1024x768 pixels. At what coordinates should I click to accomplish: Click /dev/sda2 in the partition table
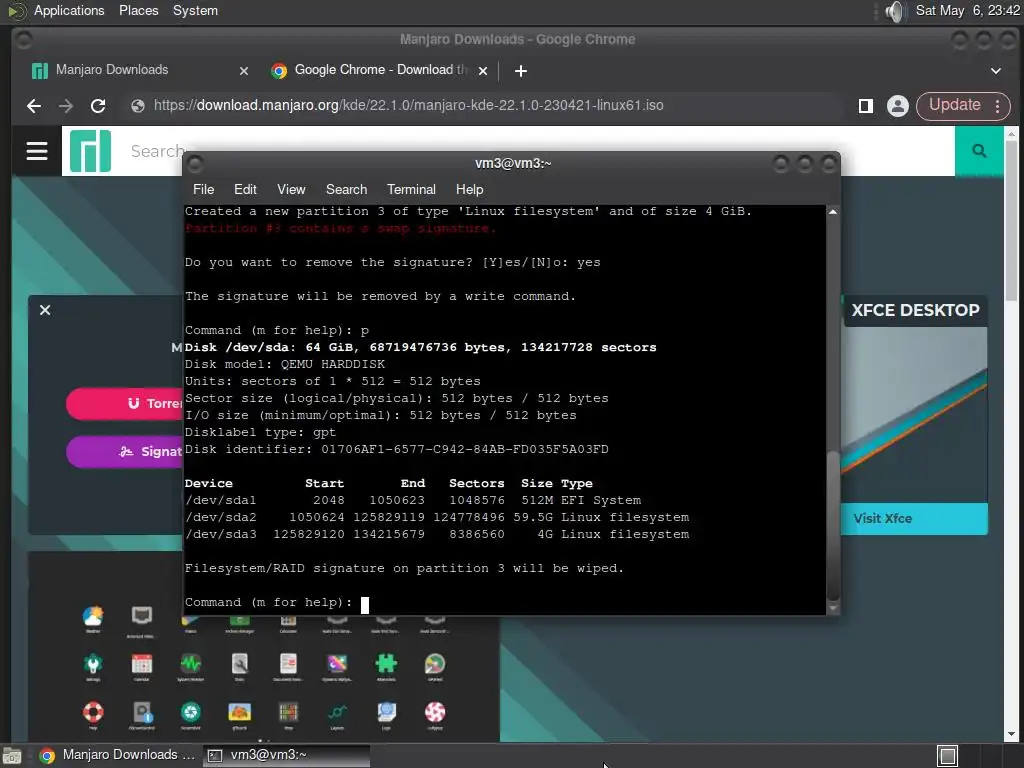[x=220, y=517]
